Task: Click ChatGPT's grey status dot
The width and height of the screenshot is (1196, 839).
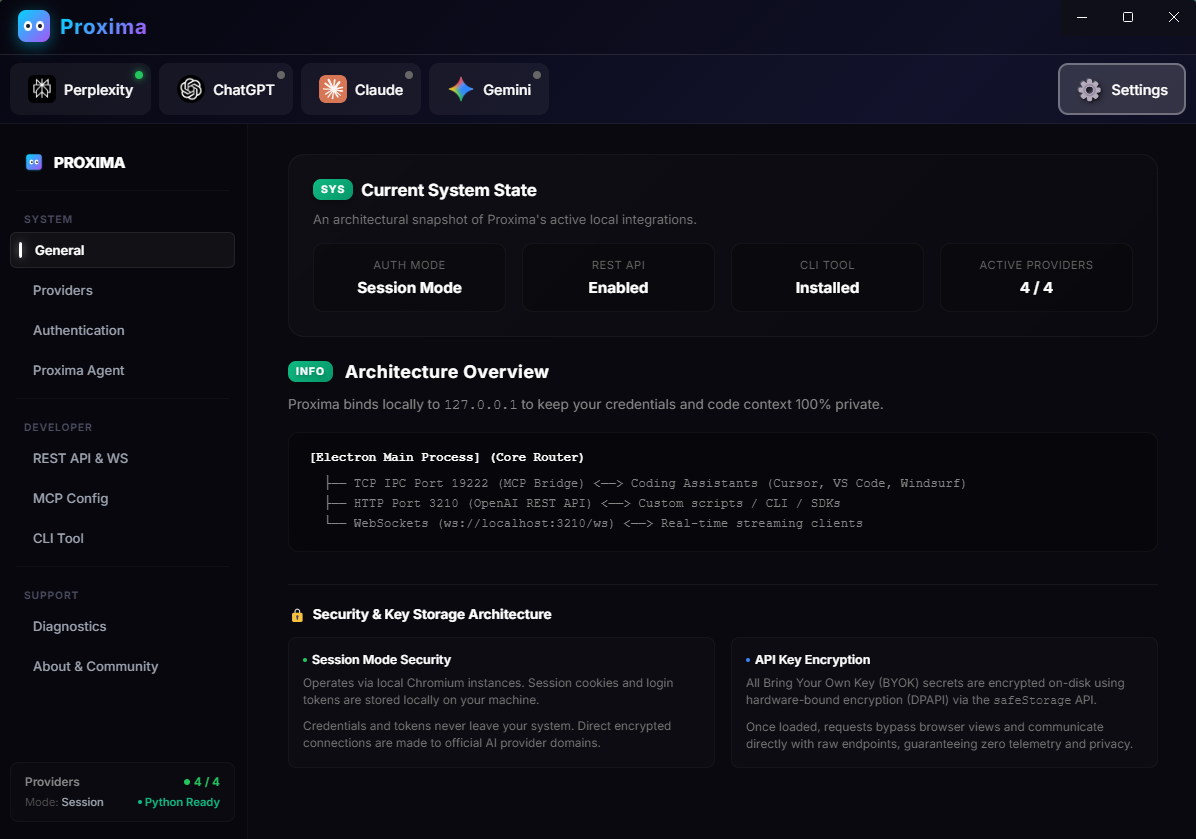Action: coord(281,75)
